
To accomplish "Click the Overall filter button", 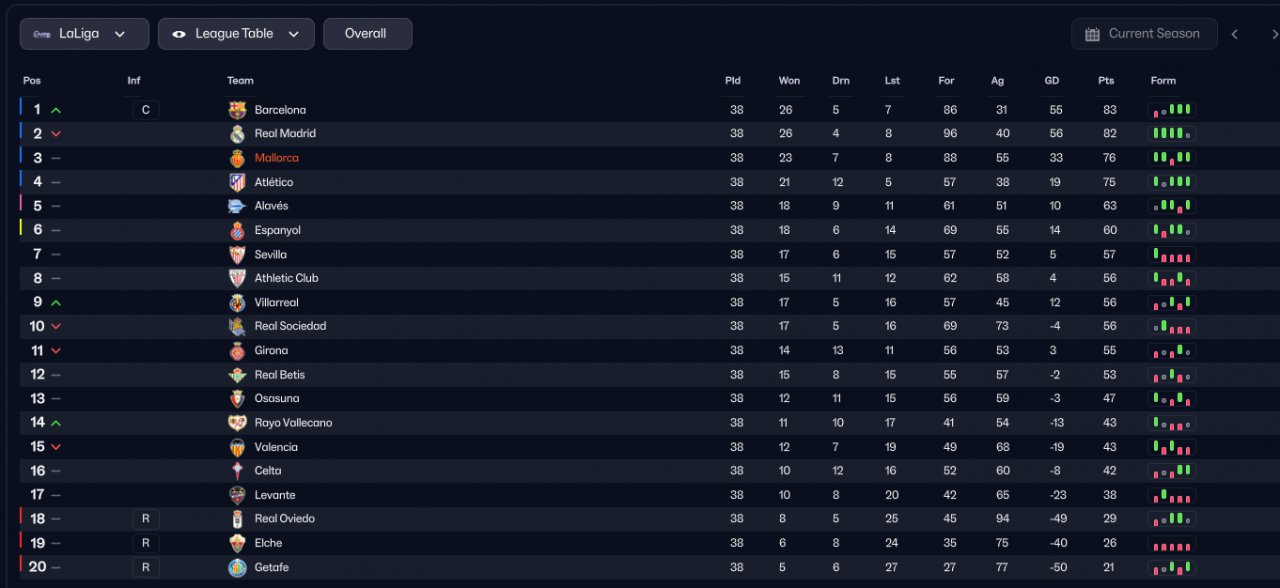I will (367, 34).
